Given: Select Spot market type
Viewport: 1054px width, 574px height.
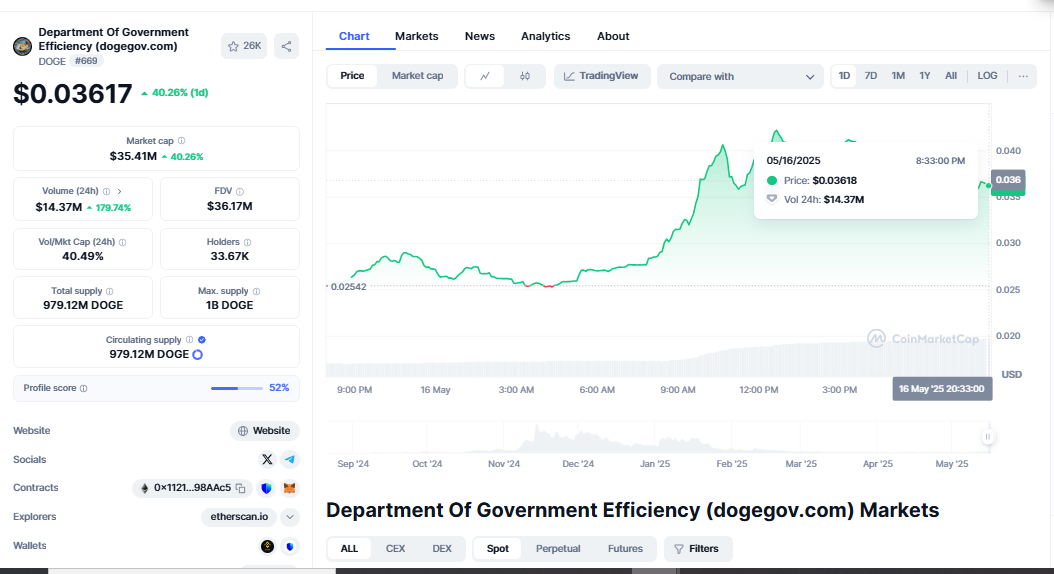Looking at the screenshot, I should [497, 548].
